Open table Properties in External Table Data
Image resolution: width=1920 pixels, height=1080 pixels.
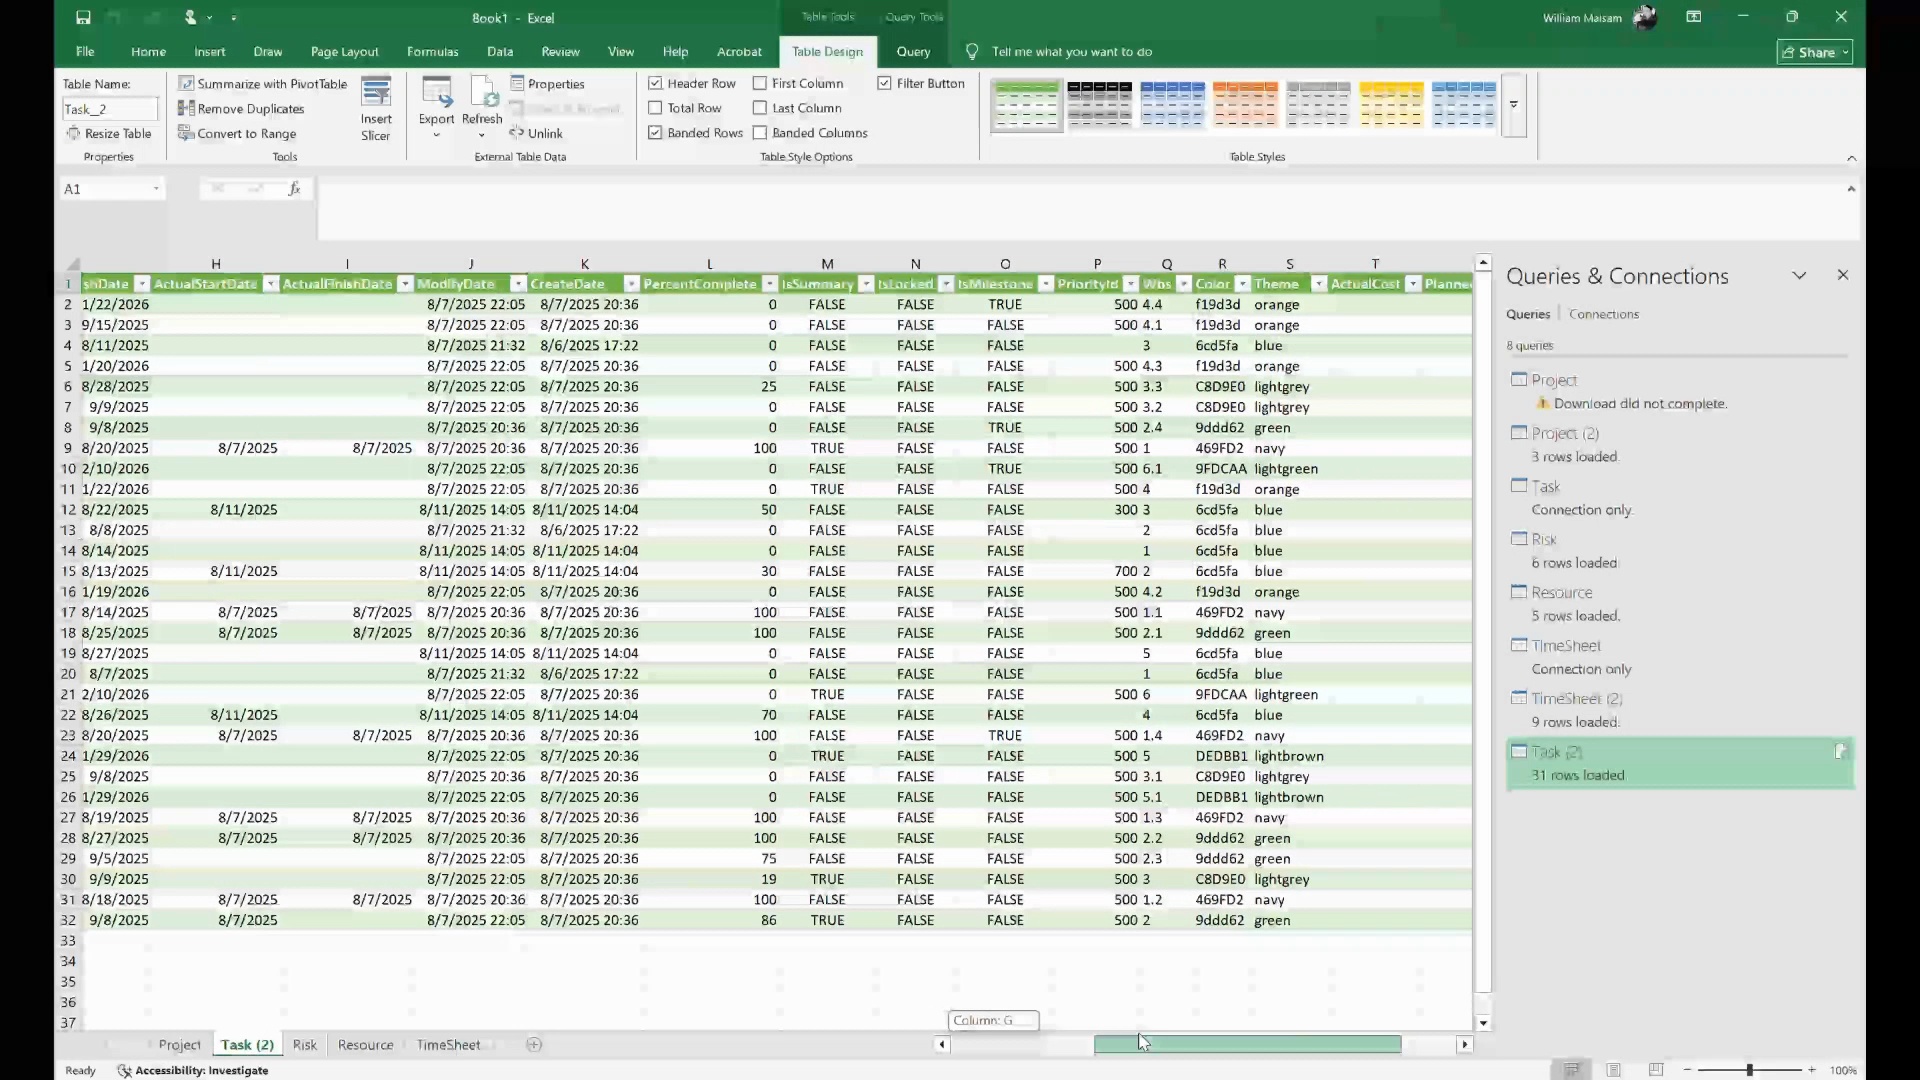(x=547, y=84)
